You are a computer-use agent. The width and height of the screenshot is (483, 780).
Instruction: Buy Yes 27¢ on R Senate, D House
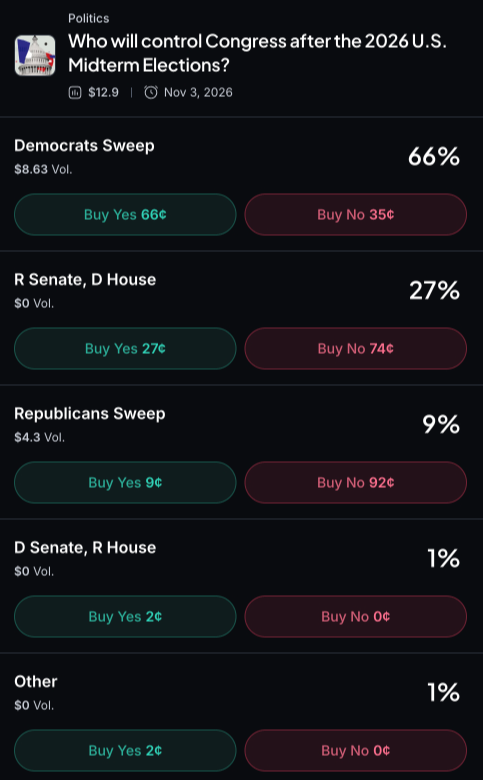click(x=125, y=348)
